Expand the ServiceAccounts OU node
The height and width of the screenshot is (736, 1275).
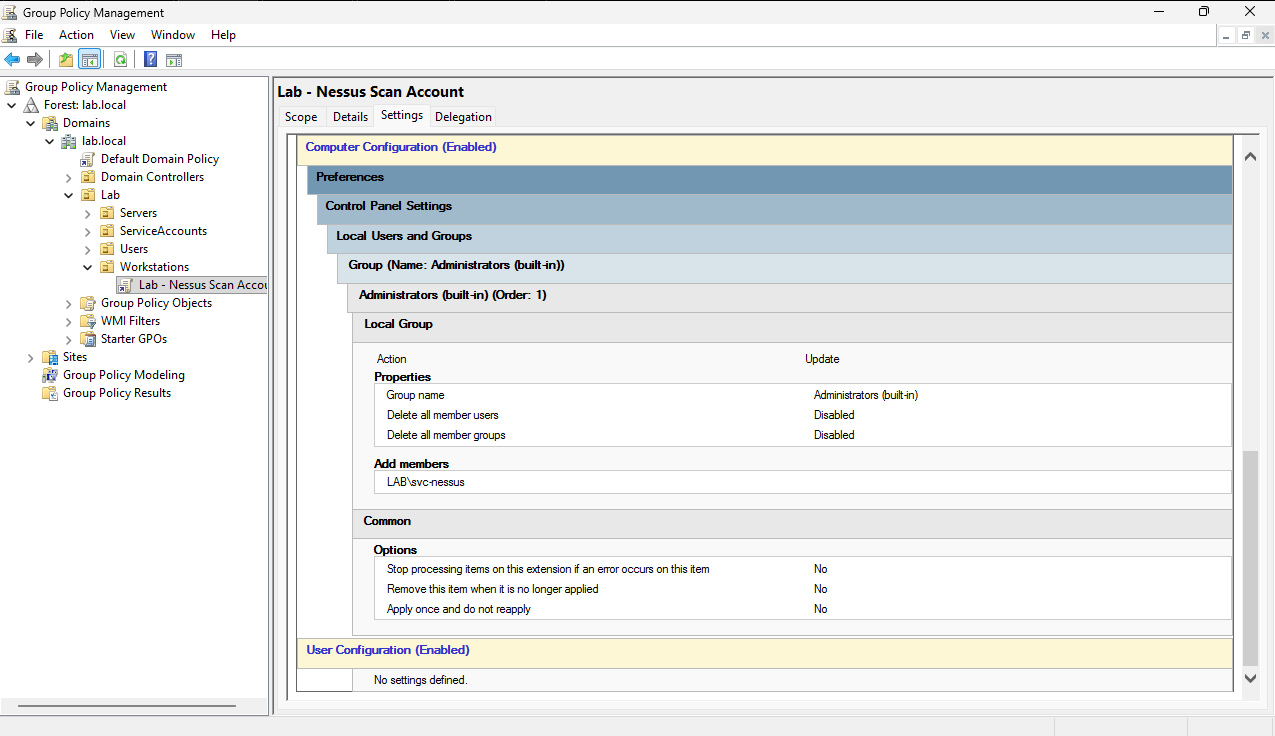[88, 231]
